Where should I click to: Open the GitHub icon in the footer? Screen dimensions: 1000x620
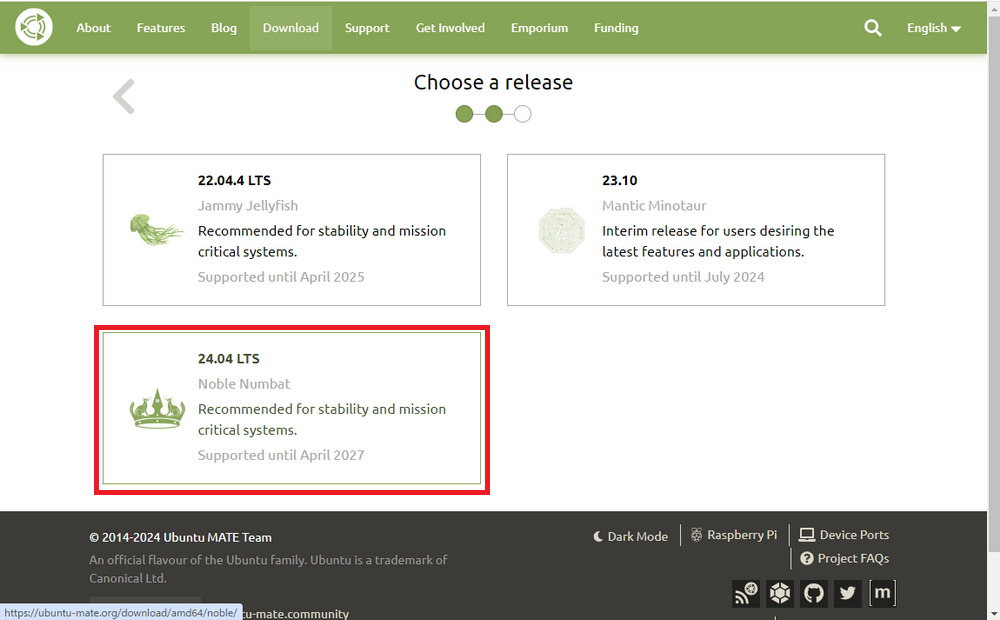[x=813, y=593]
